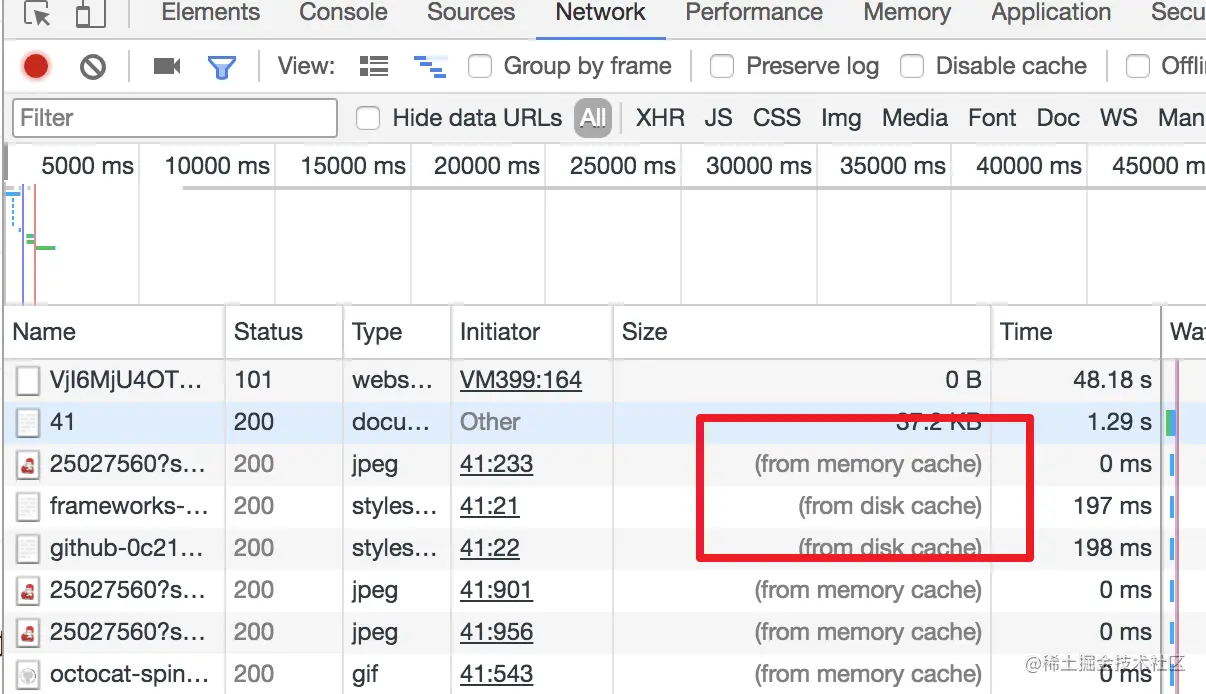Check the Disable cache option

point(912,67)
